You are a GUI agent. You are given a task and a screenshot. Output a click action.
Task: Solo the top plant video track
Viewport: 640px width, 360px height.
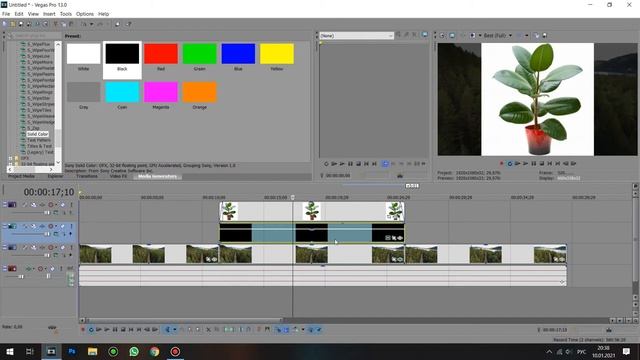pos(71,204)
